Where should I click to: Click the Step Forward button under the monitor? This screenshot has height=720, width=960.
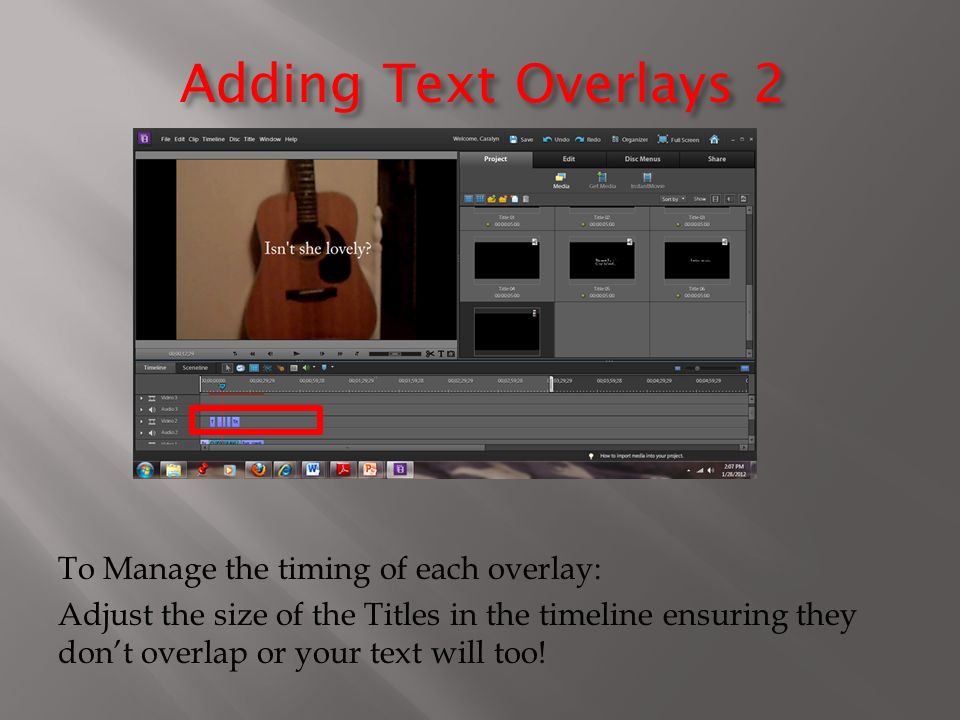[322, 354]
